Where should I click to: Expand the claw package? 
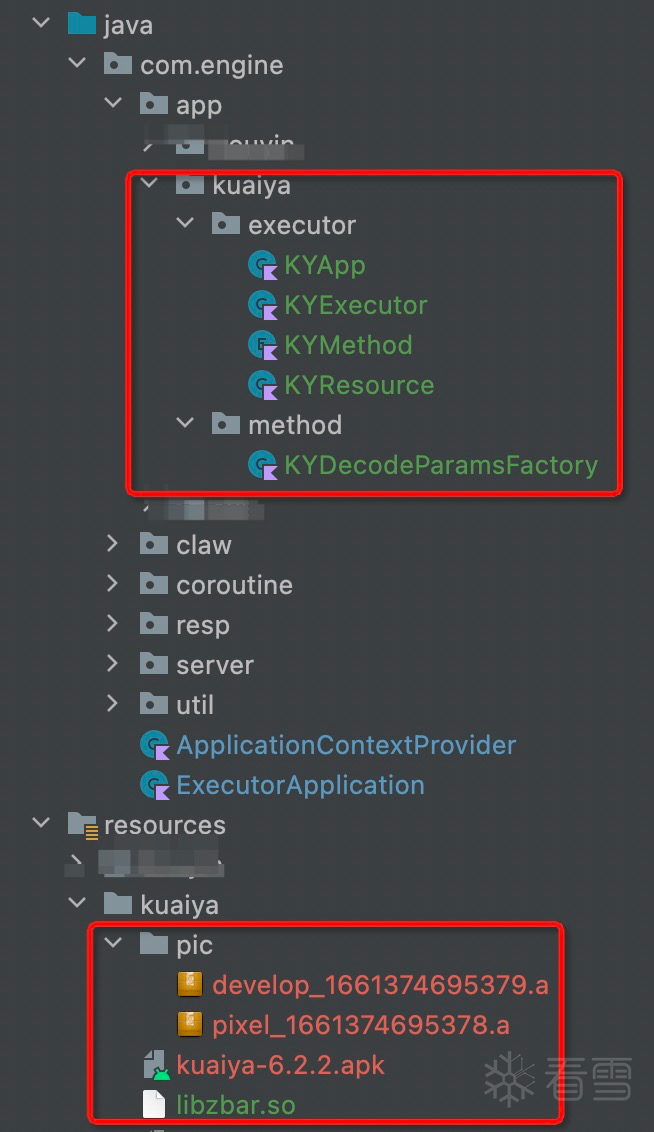coord(113,545)
